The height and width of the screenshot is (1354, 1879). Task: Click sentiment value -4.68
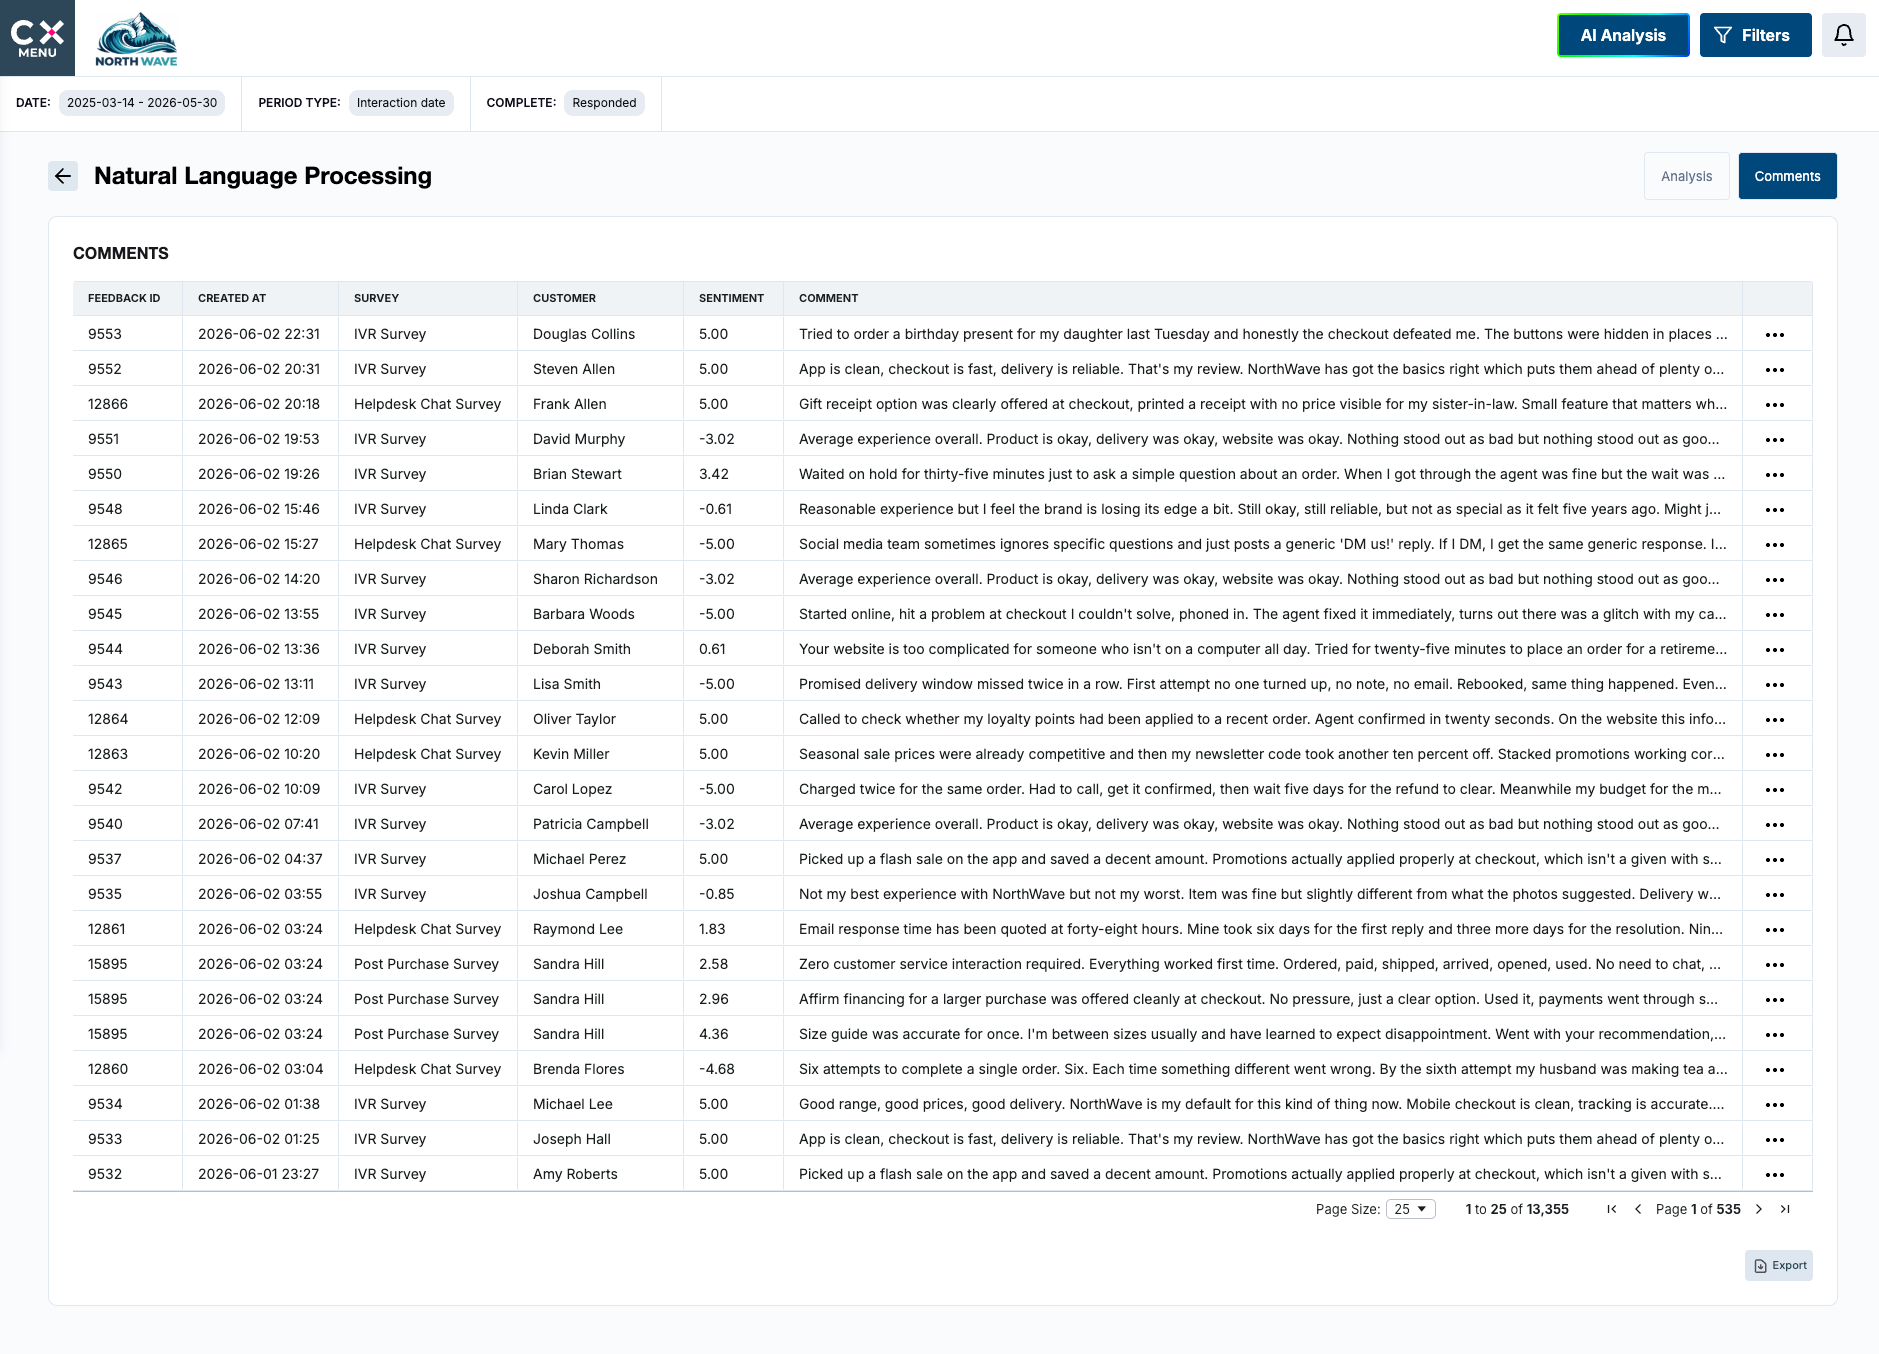716,1069
